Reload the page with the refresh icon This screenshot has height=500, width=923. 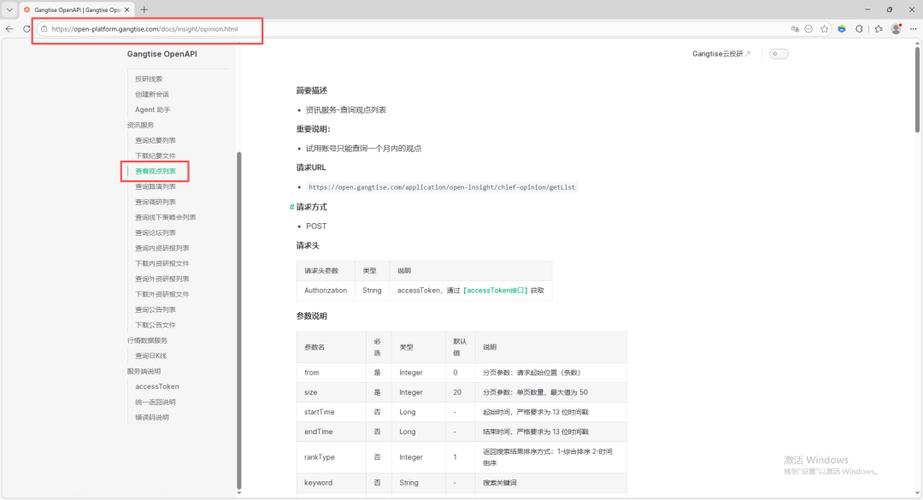pos(26,29)
